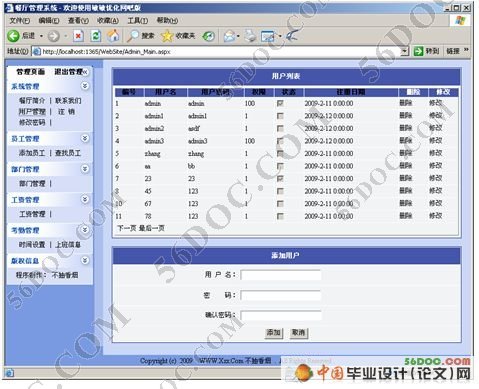
Task: Open 餐厅简介 sidebar link
Action: [32, 101]
